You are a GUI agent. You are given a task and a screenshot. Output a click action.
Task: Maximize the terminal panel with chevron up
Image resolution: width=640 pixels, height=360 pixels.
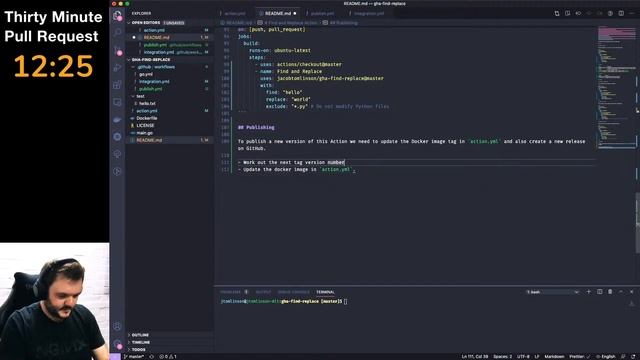click(x=621, y=292)
